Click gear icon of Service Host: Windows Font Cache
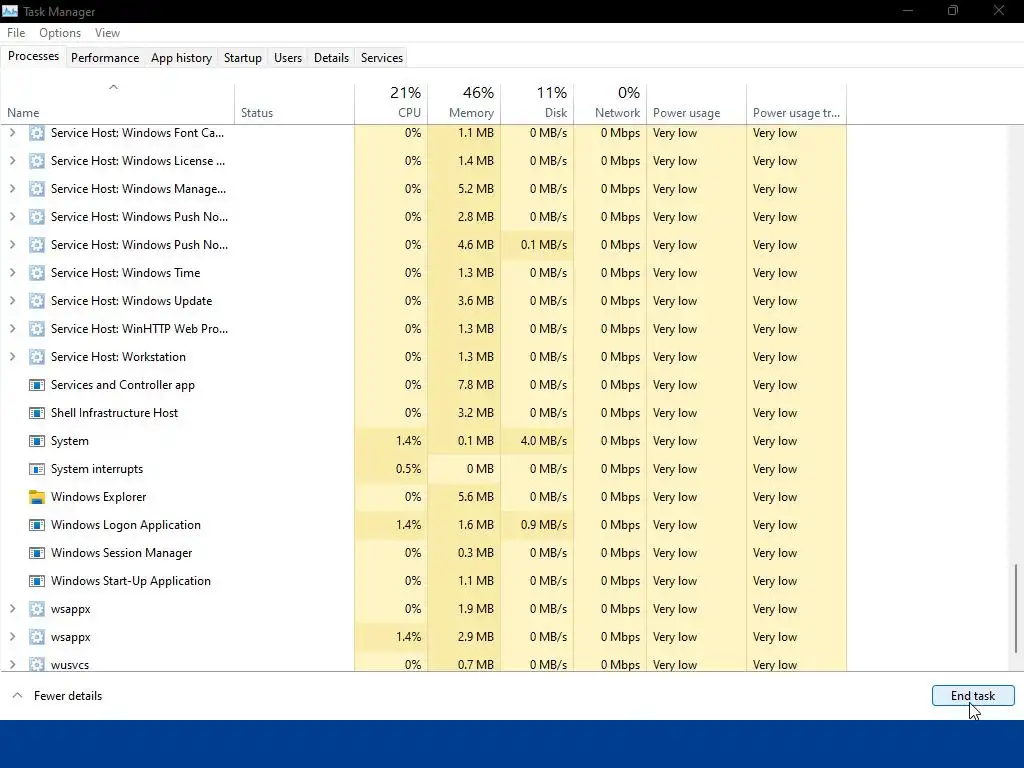This screenshot has width=1024, height=768. tap(37, 133)
